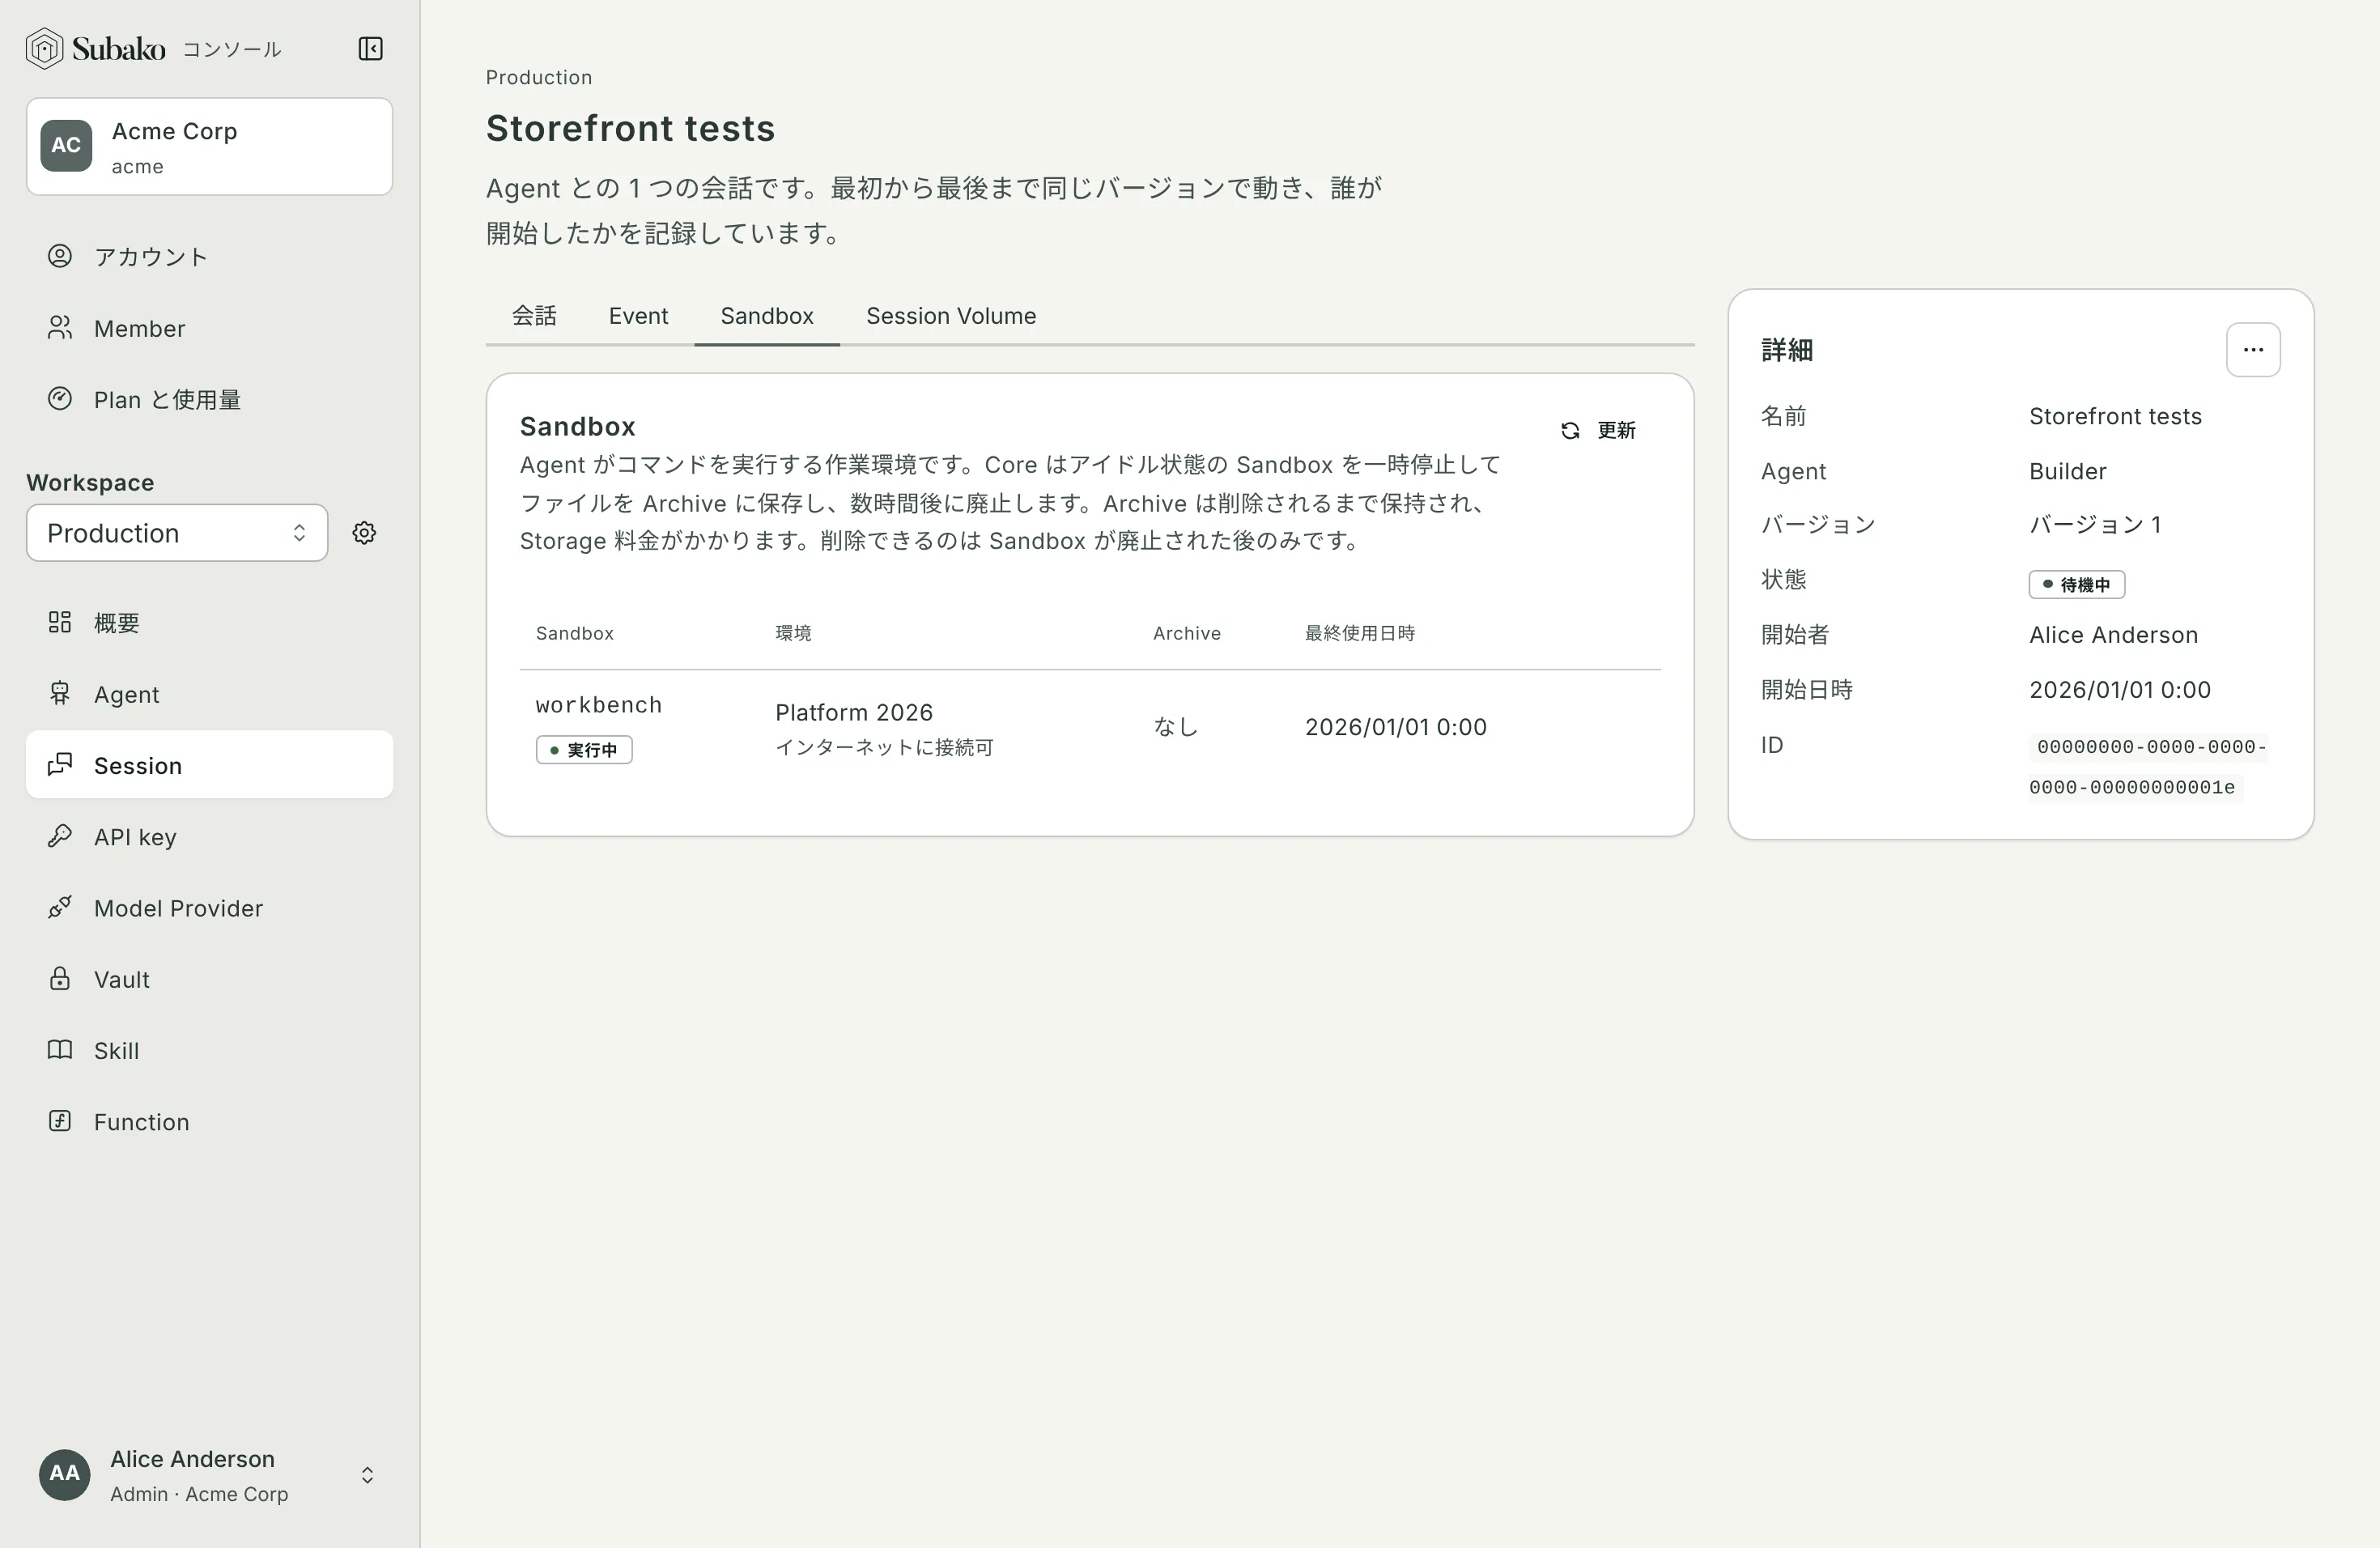Click the 待機中 status badge
This screenshot has height=1548, width=2380.
(x=2076, y=584)
